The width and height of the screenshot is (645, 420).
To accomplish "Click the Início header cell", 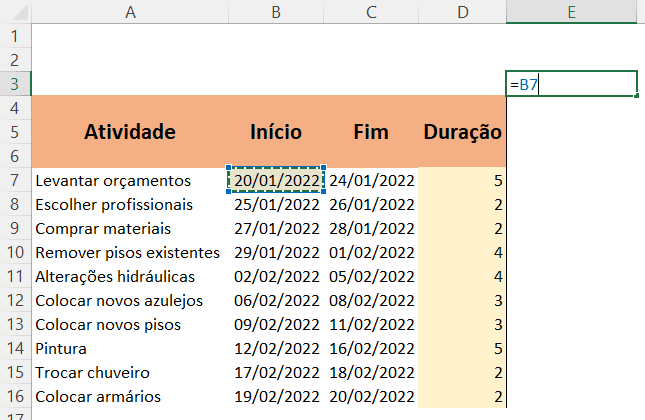I will [x=276, y=132].
